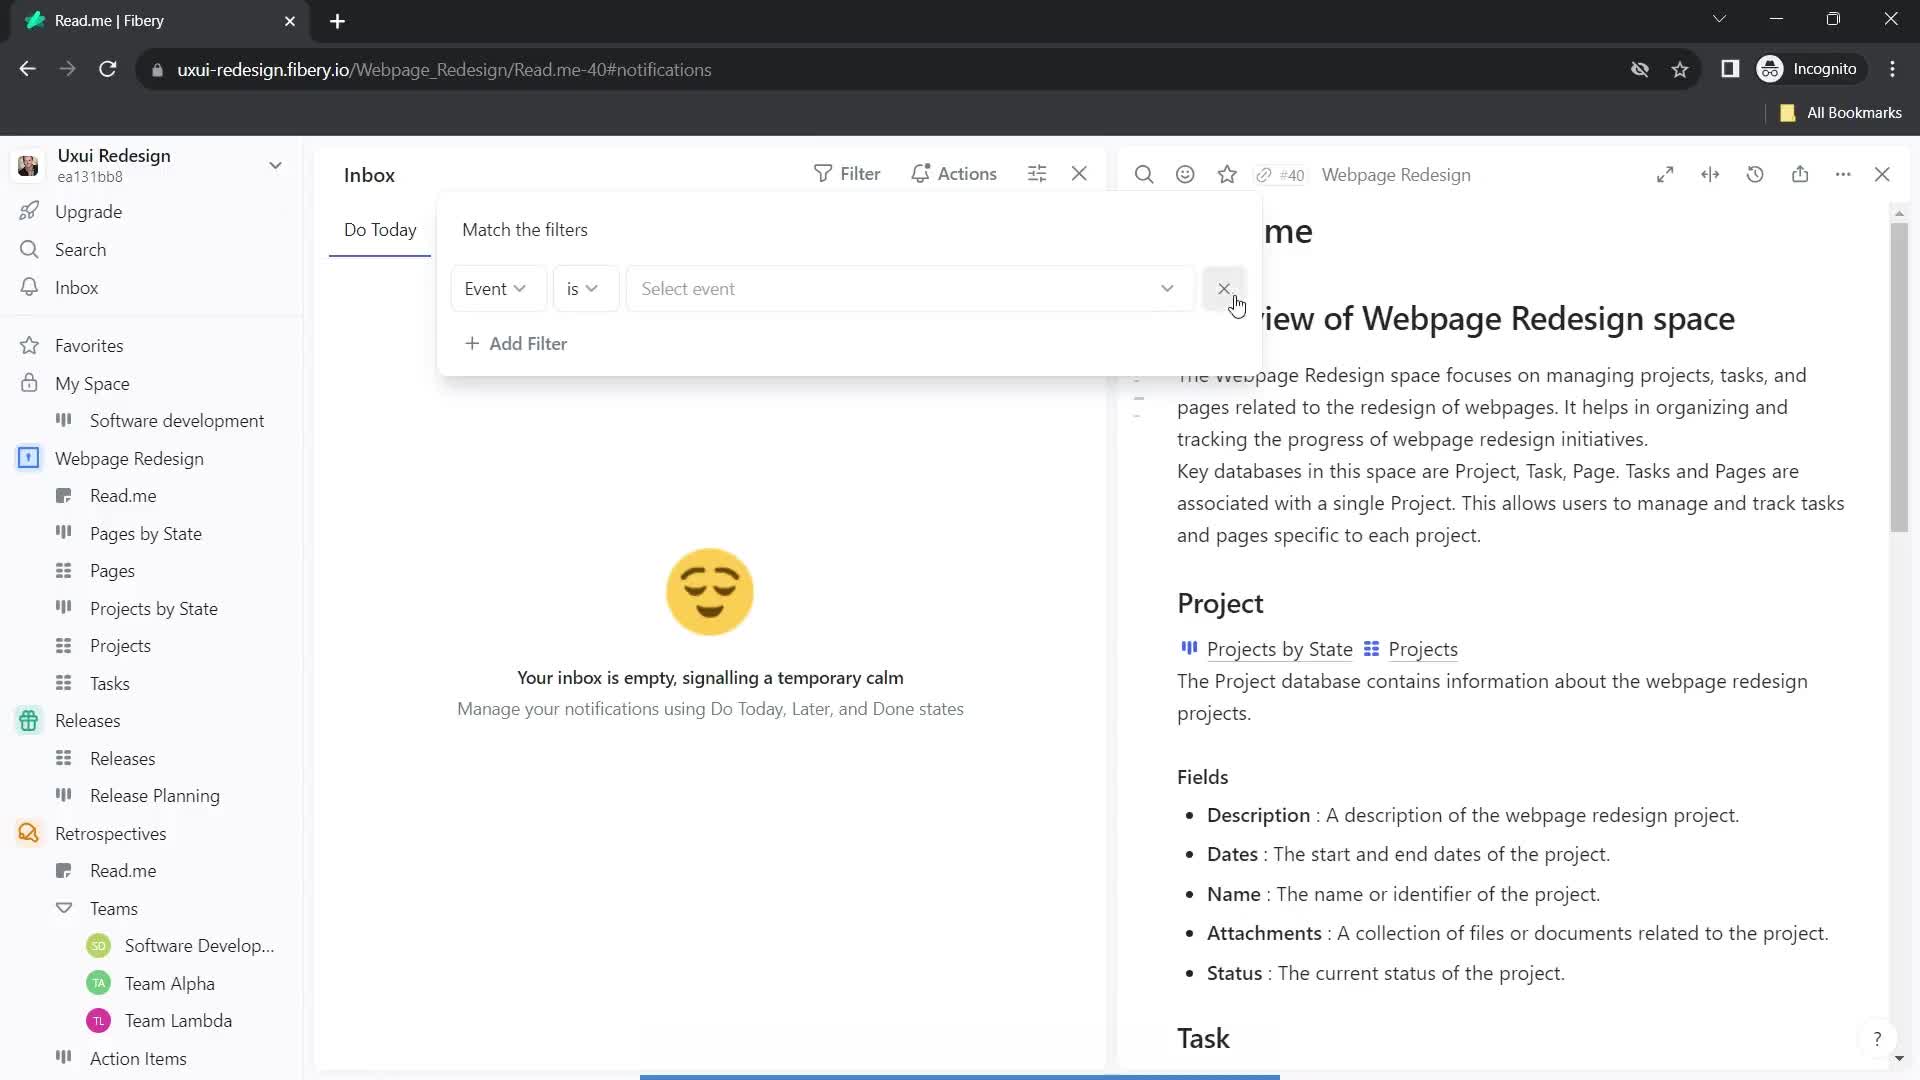
Task: Click the horizontal scrollbar at bottom
Action: [961, 1075]
